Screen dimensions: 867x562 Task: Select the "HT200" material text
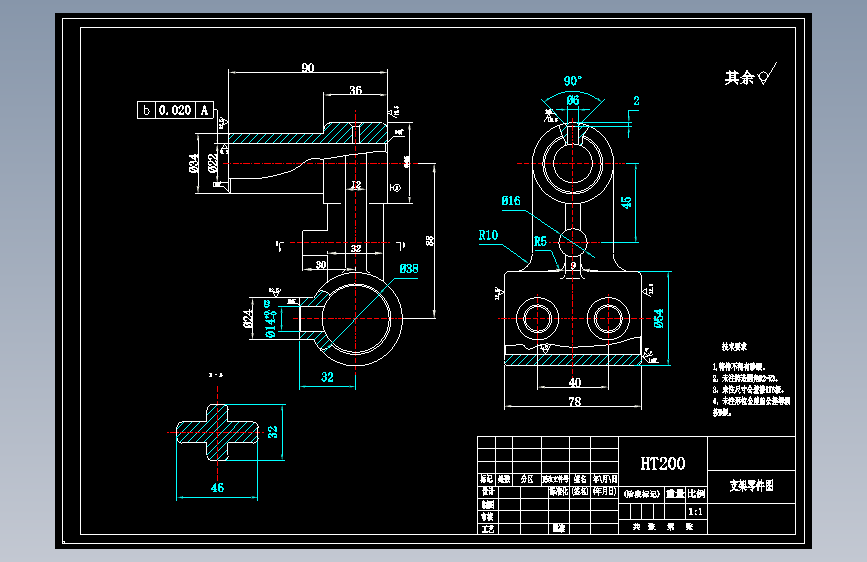(663, 464)
